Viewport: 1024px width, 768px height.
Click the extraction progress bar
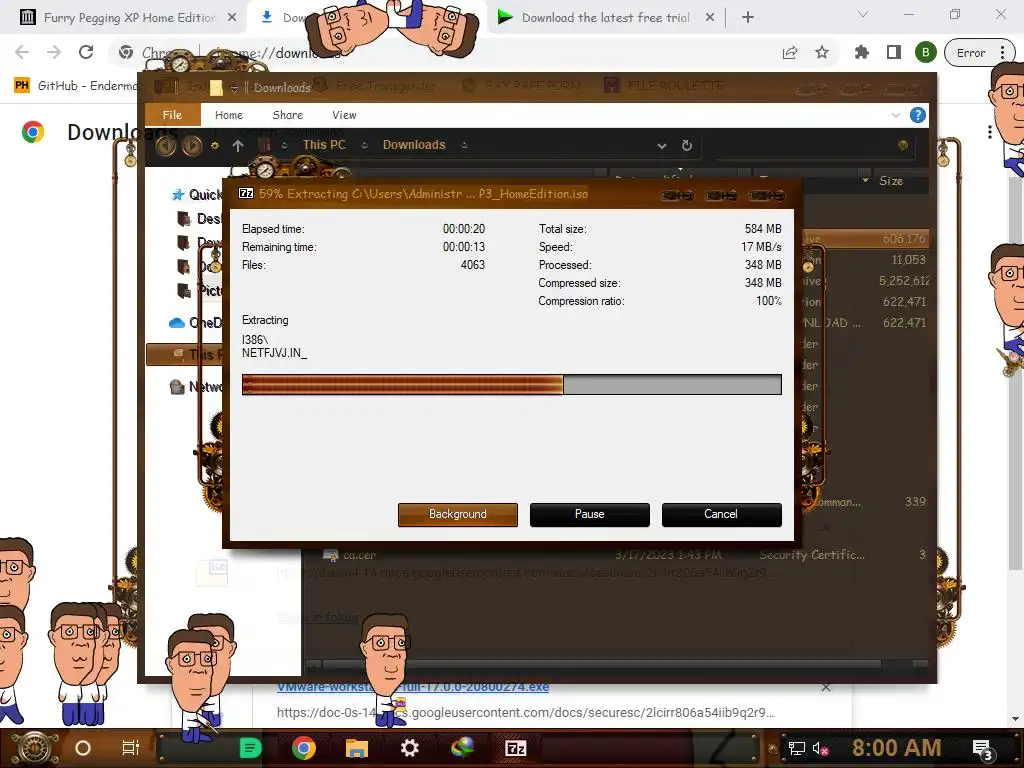click(511, 385)
